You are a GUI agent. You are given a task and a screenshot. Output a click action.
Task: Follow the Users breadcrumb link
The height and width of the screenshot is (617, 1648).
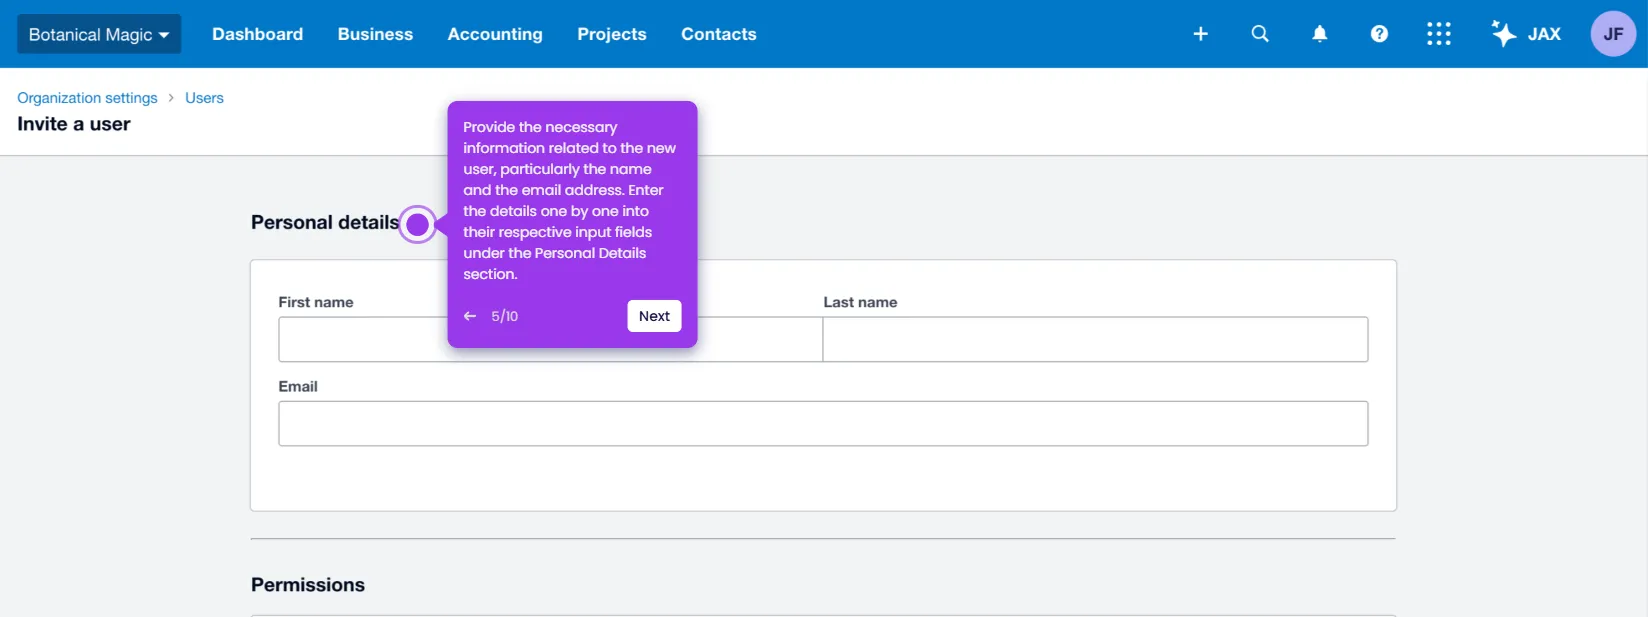[204, 98]
